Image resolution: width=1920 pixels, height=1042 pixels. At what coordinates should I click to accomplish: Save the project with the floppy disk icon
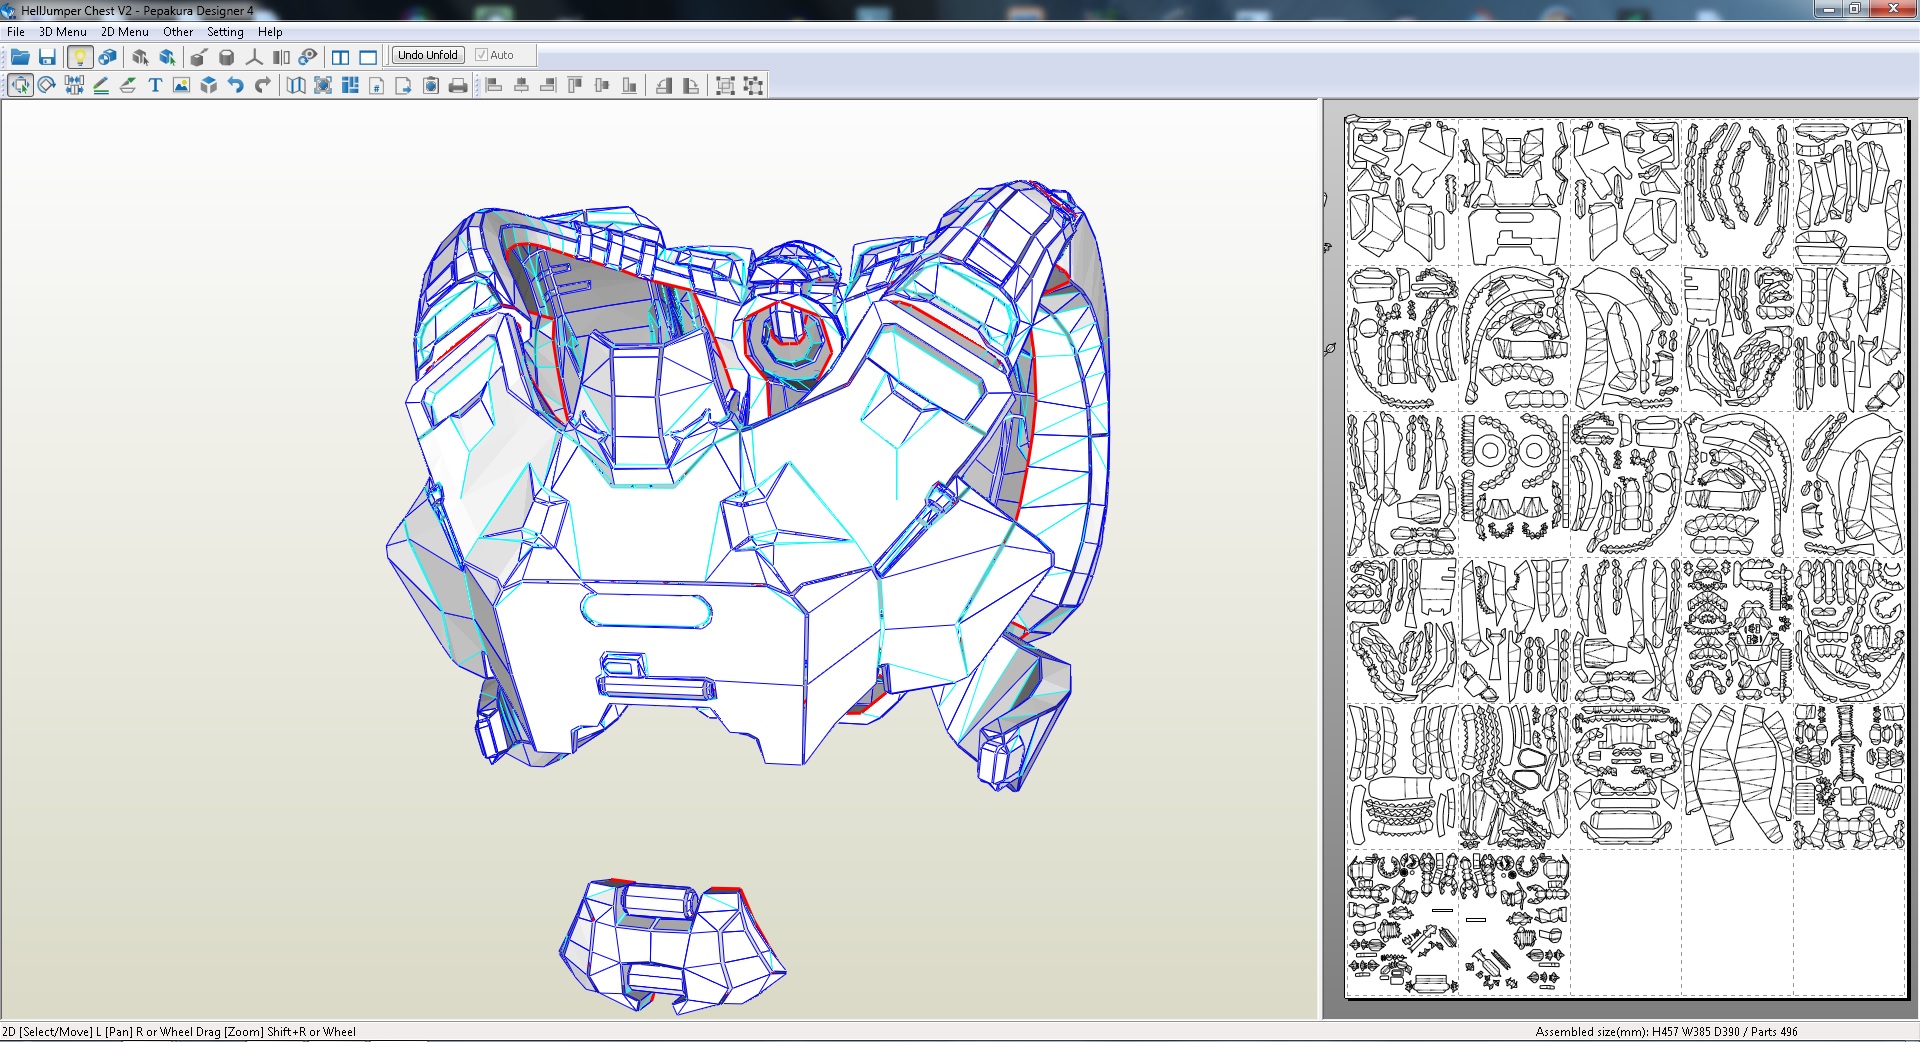tap(47, 57)
